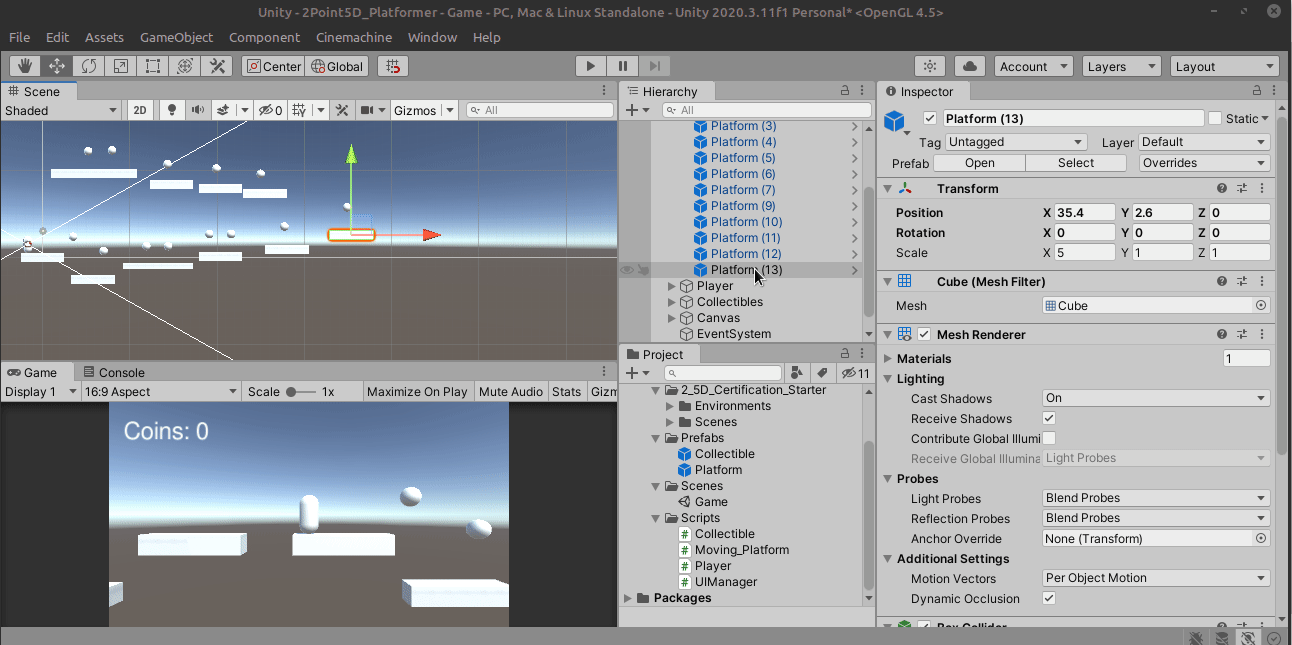This screenshot has width=1292, height=645.
Task: Toggle scene audio speaker icon
Action: 198,110
